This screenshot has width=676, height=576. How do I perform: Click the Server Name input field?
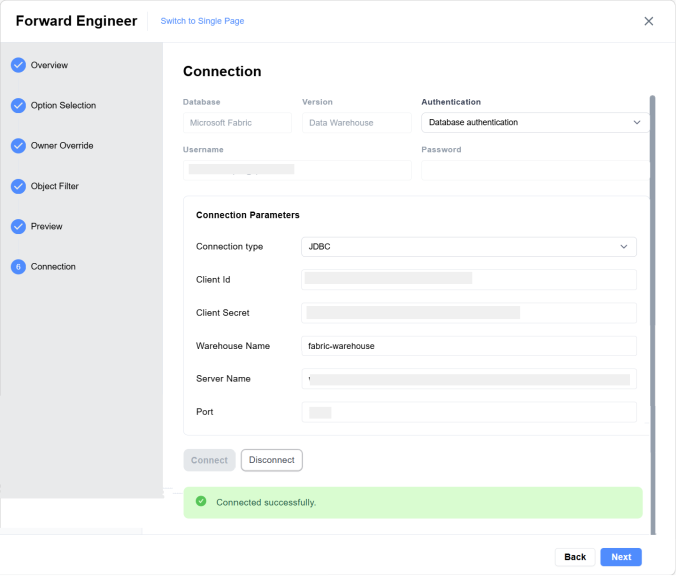tap(469, 379)
